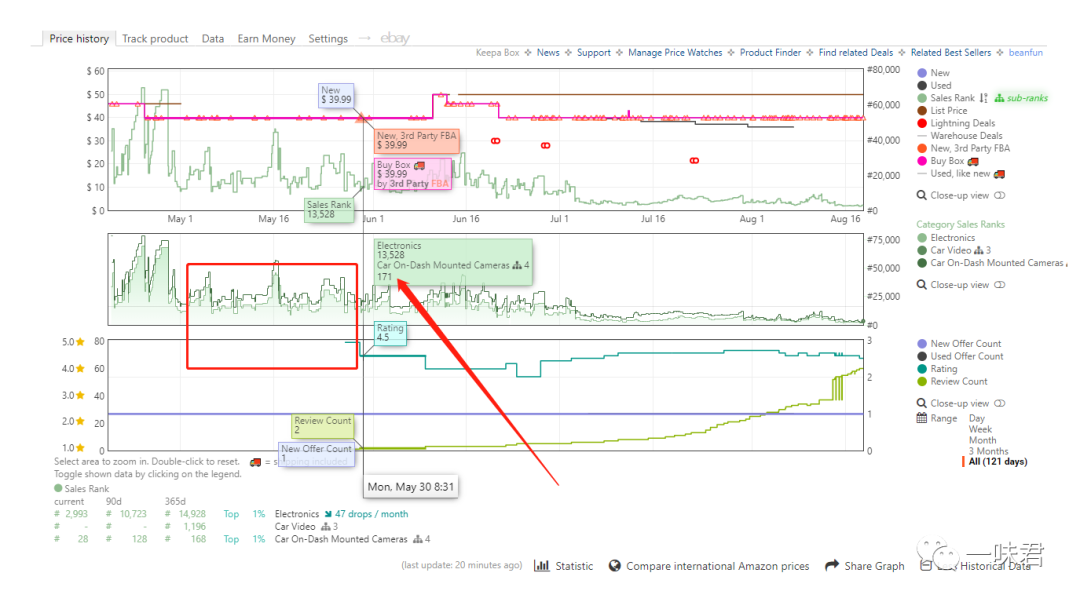Toggle the New price legend dot
Image resolution: width=1080 pixels, height=602 pixels.
[922, 72]
